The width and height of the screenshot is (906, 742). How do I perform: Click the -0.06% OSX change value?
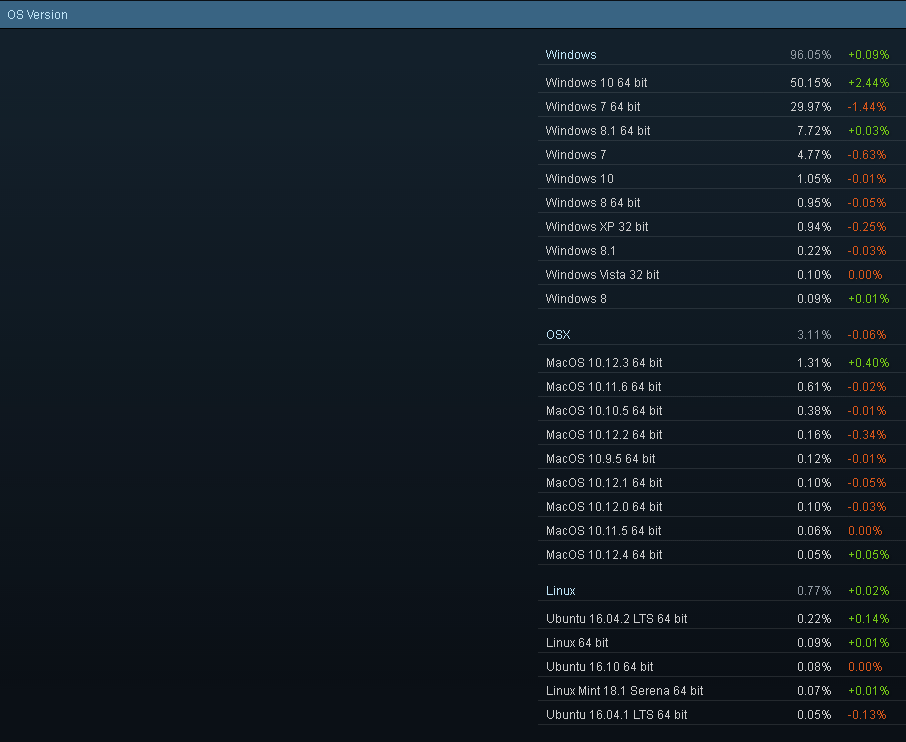(x=867, y=335)
